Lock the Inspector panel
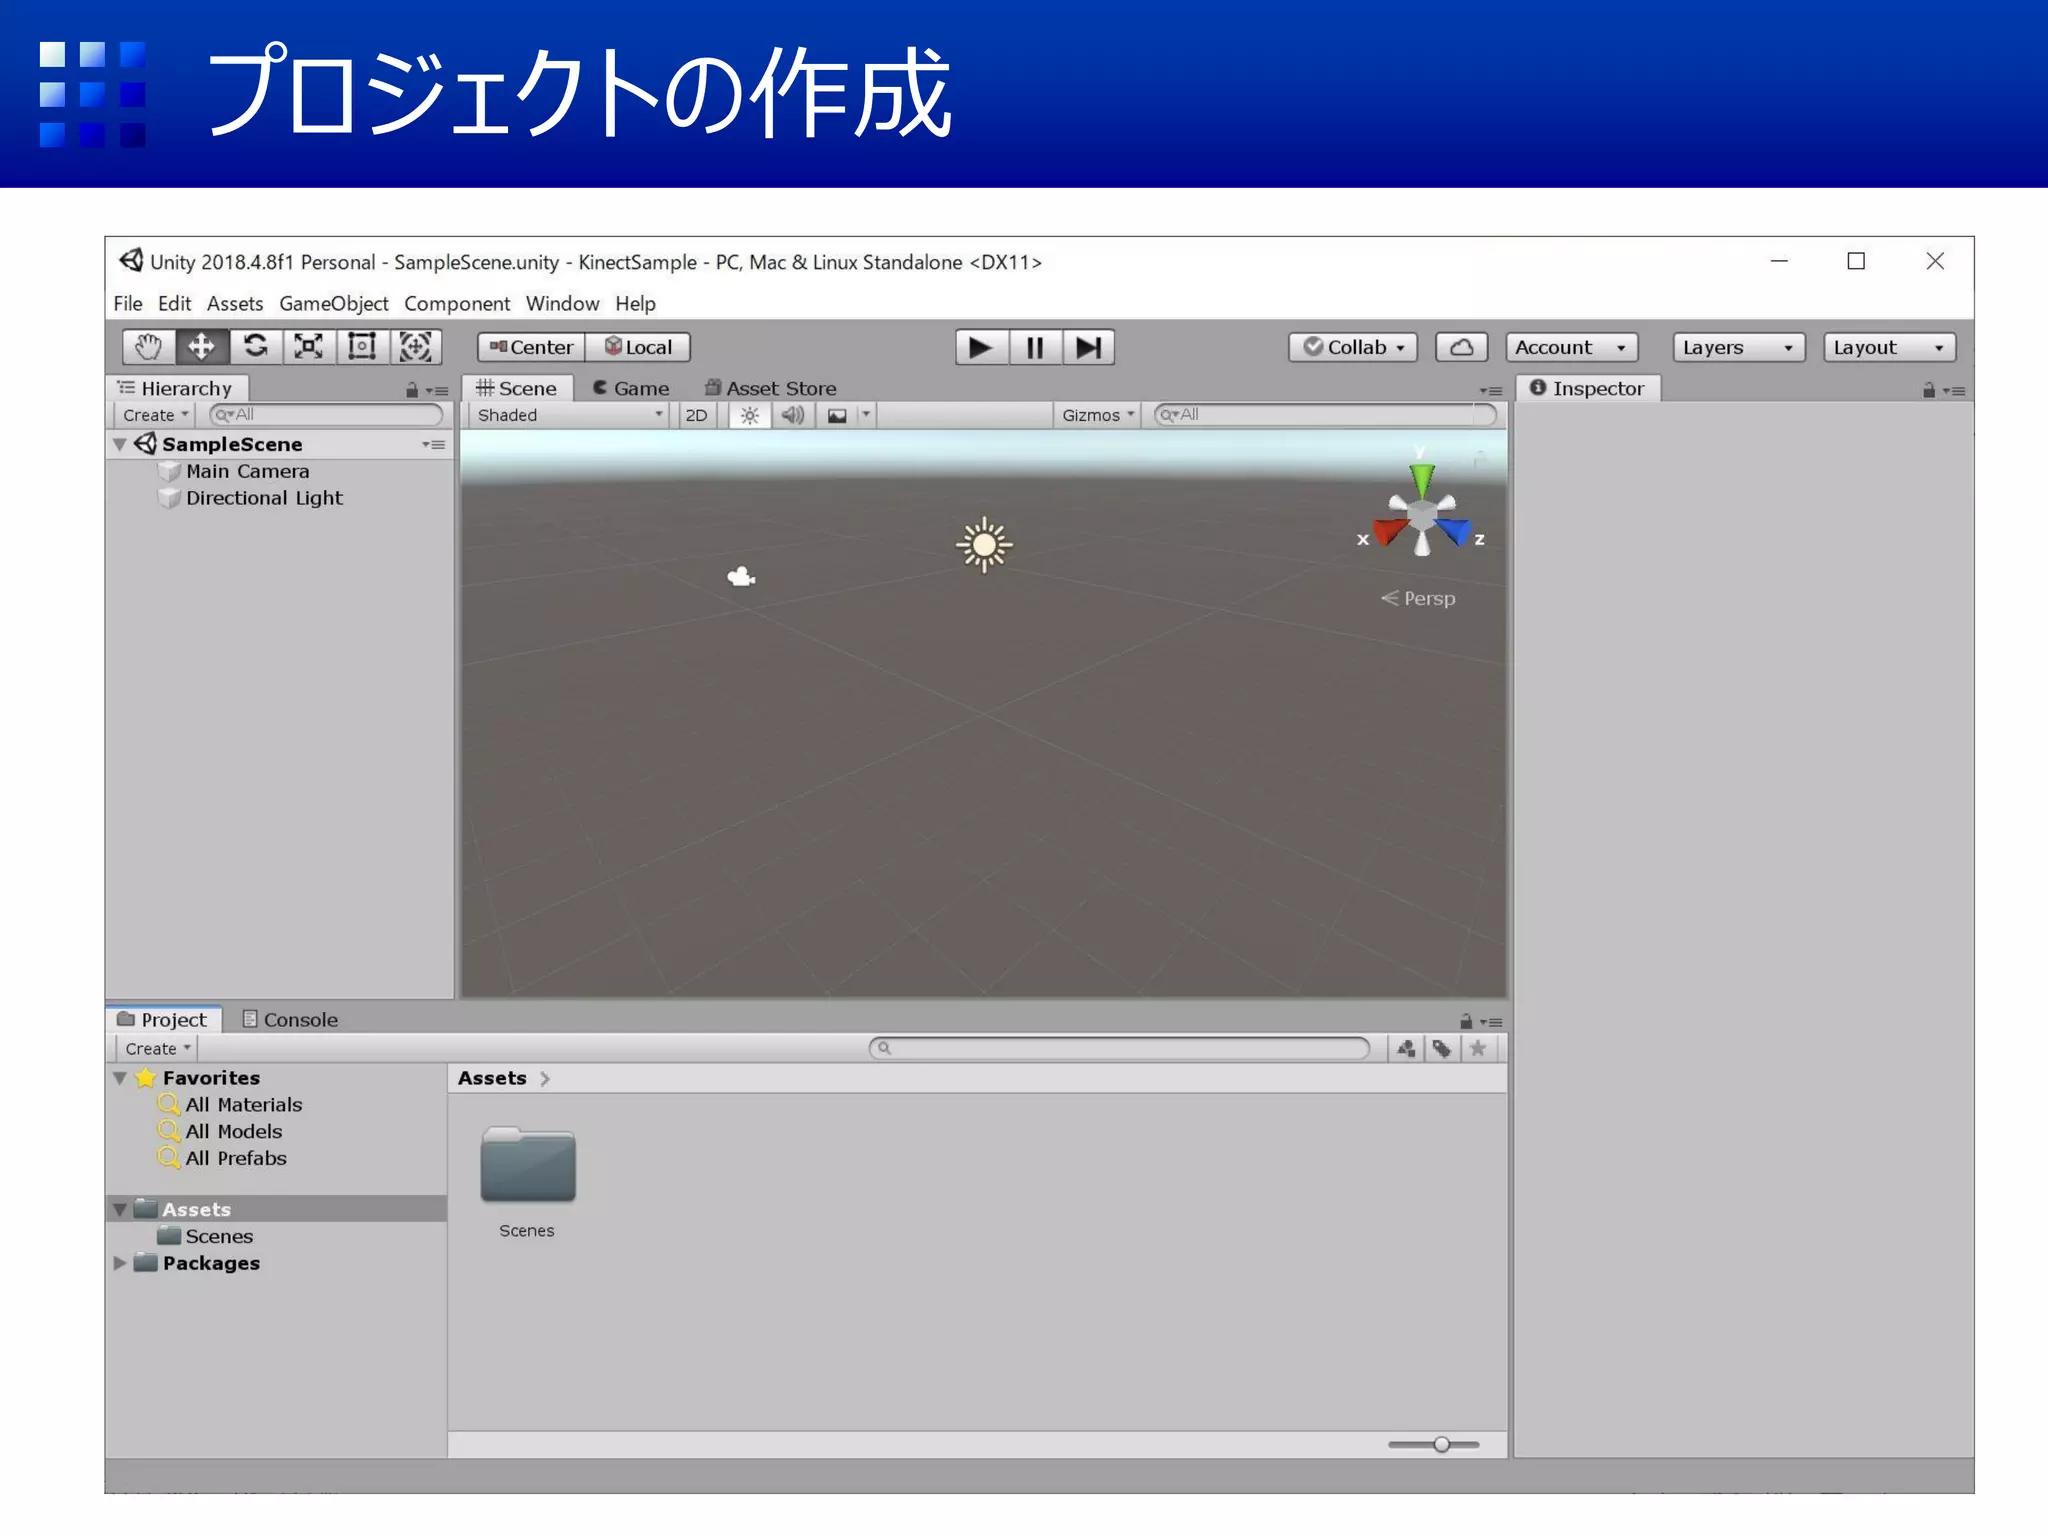The height and width of the screenshot is (1536, 2048). [1929, 390]
